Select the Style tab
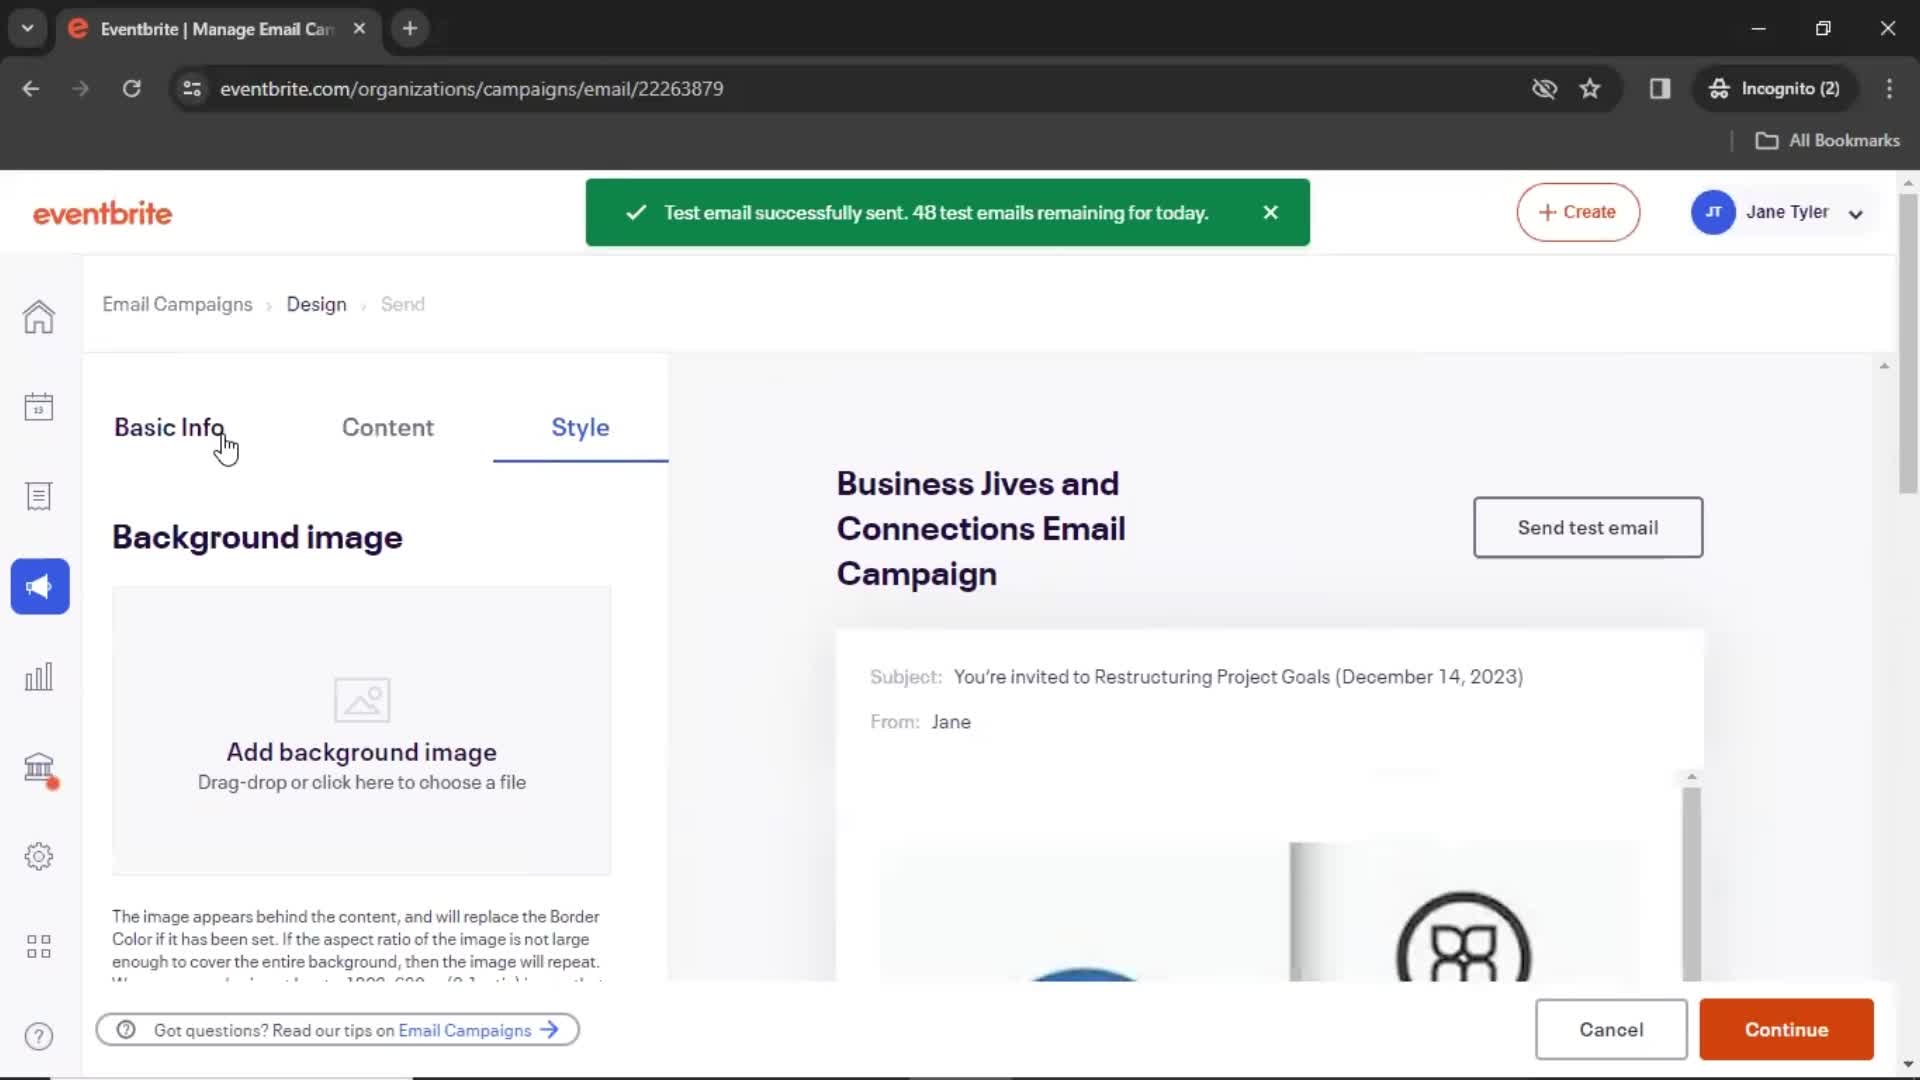 pos(580,427)
